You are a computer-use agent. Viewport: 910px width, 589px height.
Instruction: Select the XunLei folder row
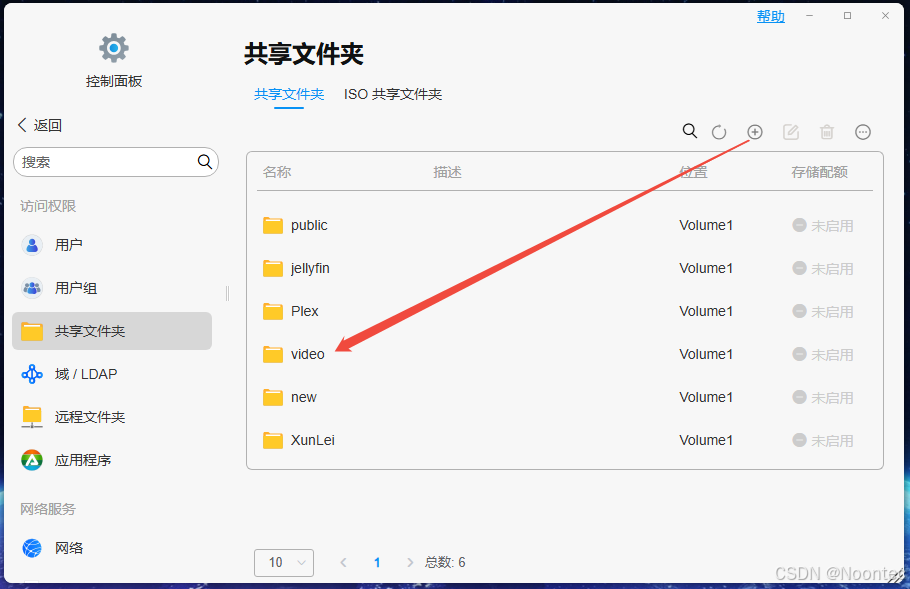tap(565, 440)
